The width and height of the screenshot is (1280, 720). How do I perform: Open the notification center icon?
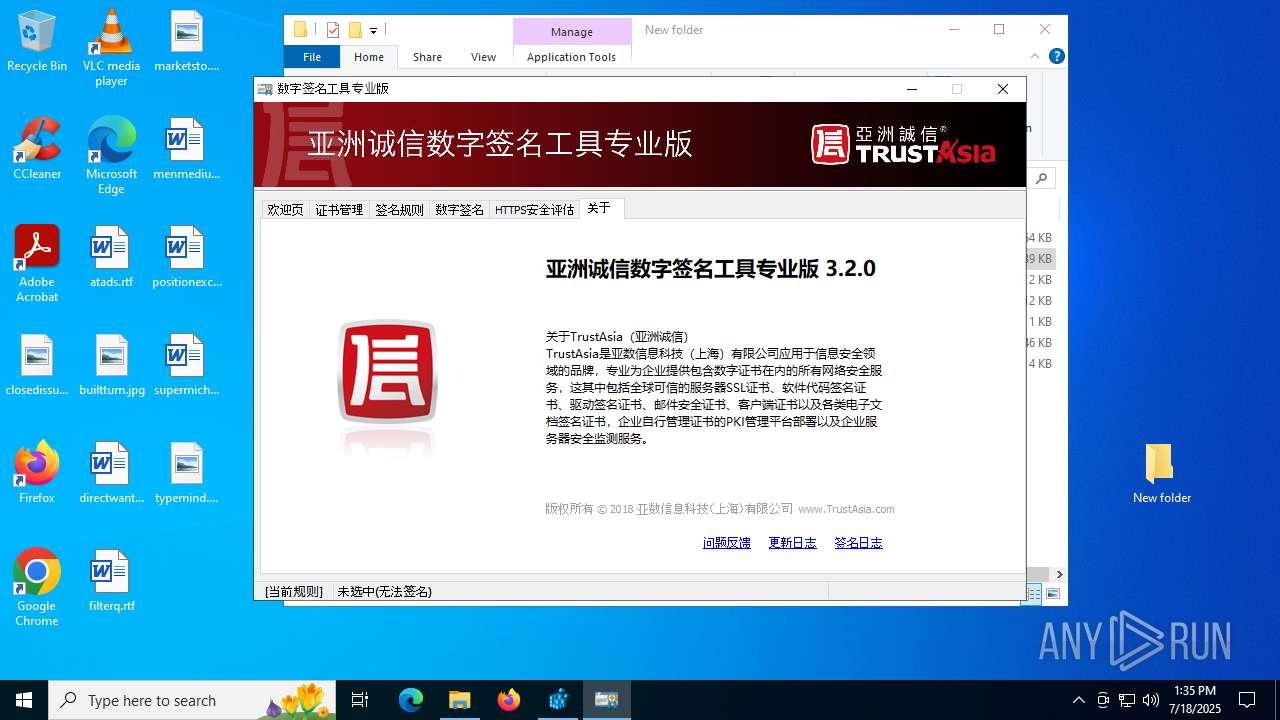tap(1247, 700)
